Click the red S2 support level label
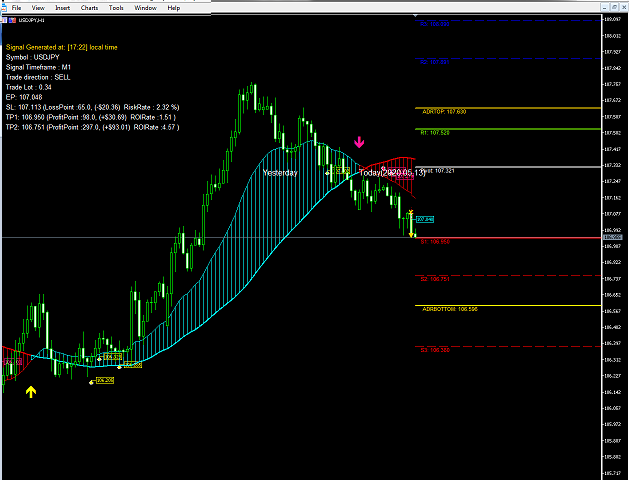 coord(435,279)
